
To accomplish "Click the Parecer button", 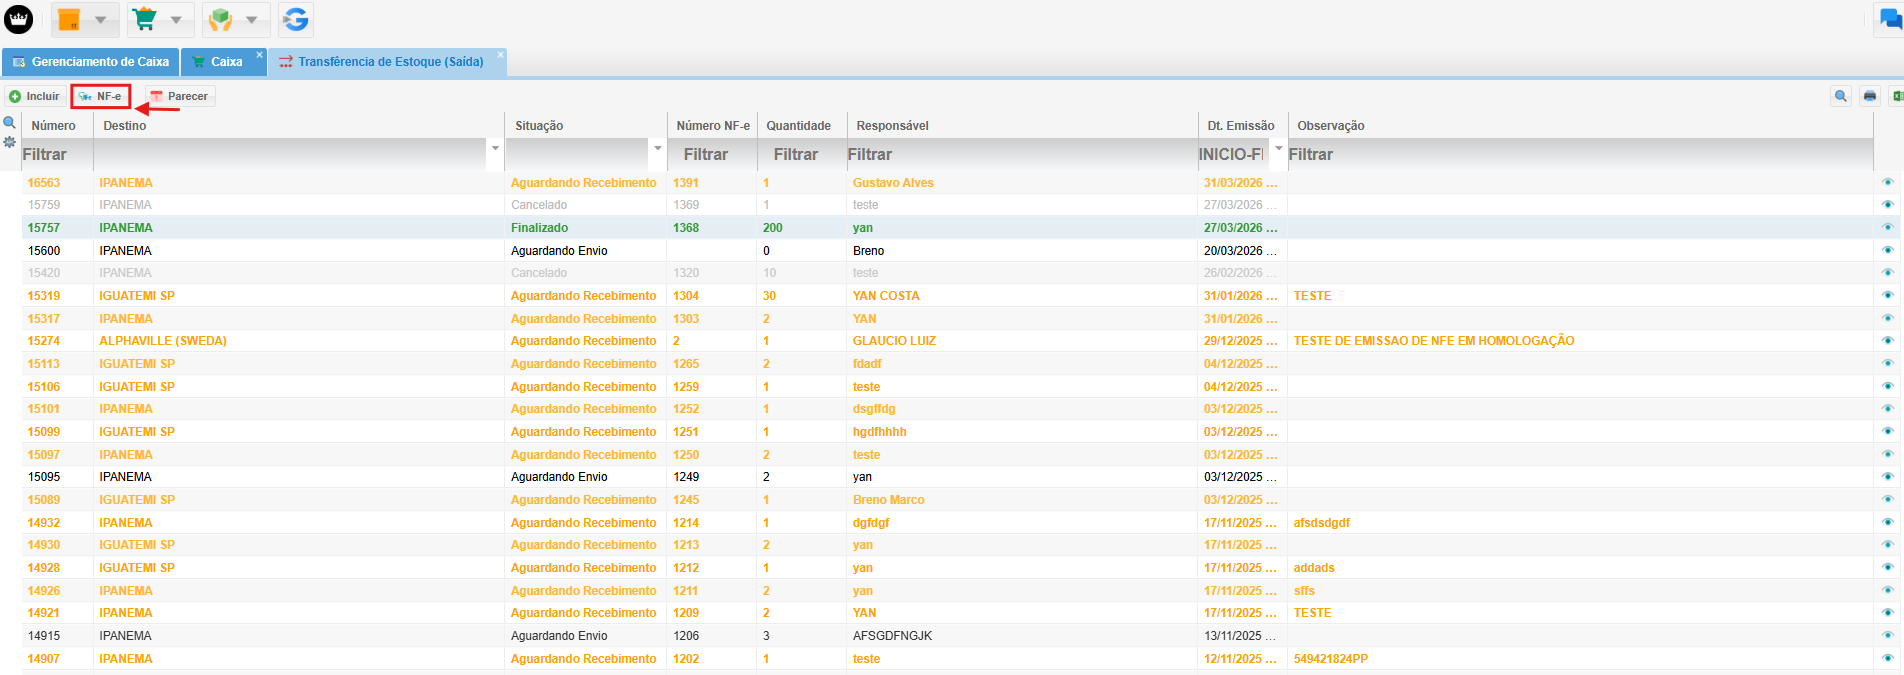I will (180, 96).
